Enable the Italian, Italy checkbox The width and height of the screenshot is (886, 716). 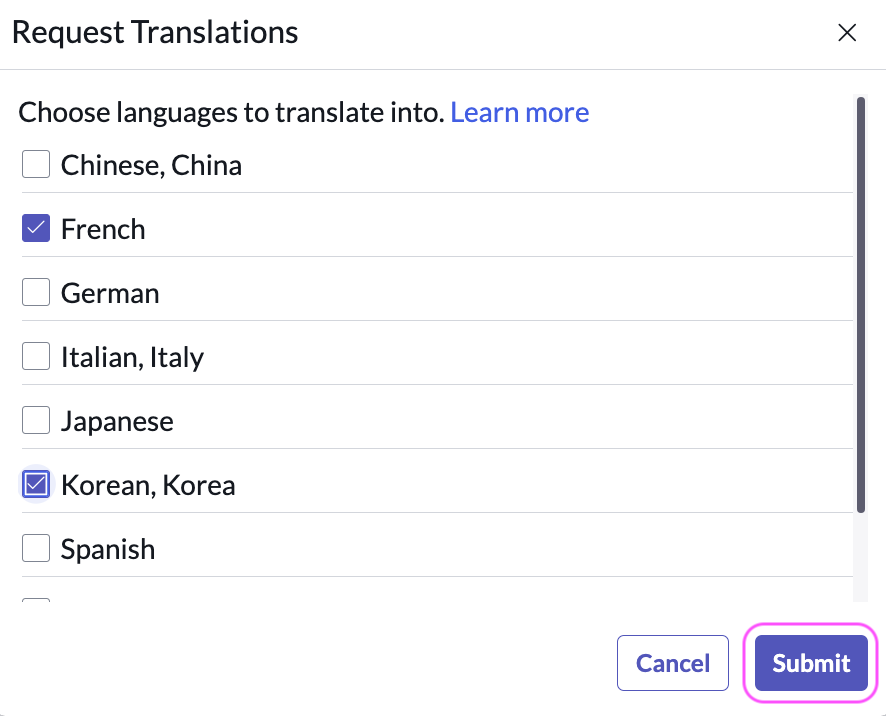click(x=35, y=355)
